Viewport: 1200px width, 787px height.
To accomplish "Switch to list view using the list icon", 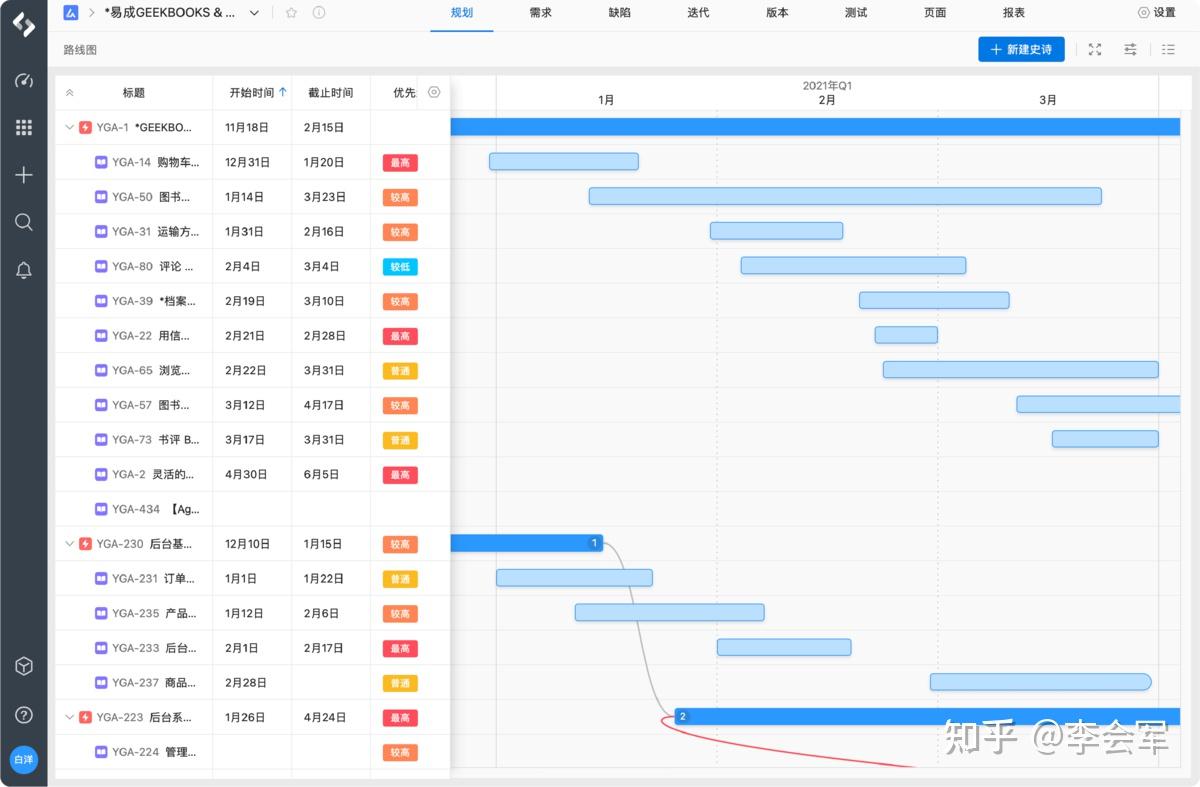I will click(1168, 48).
